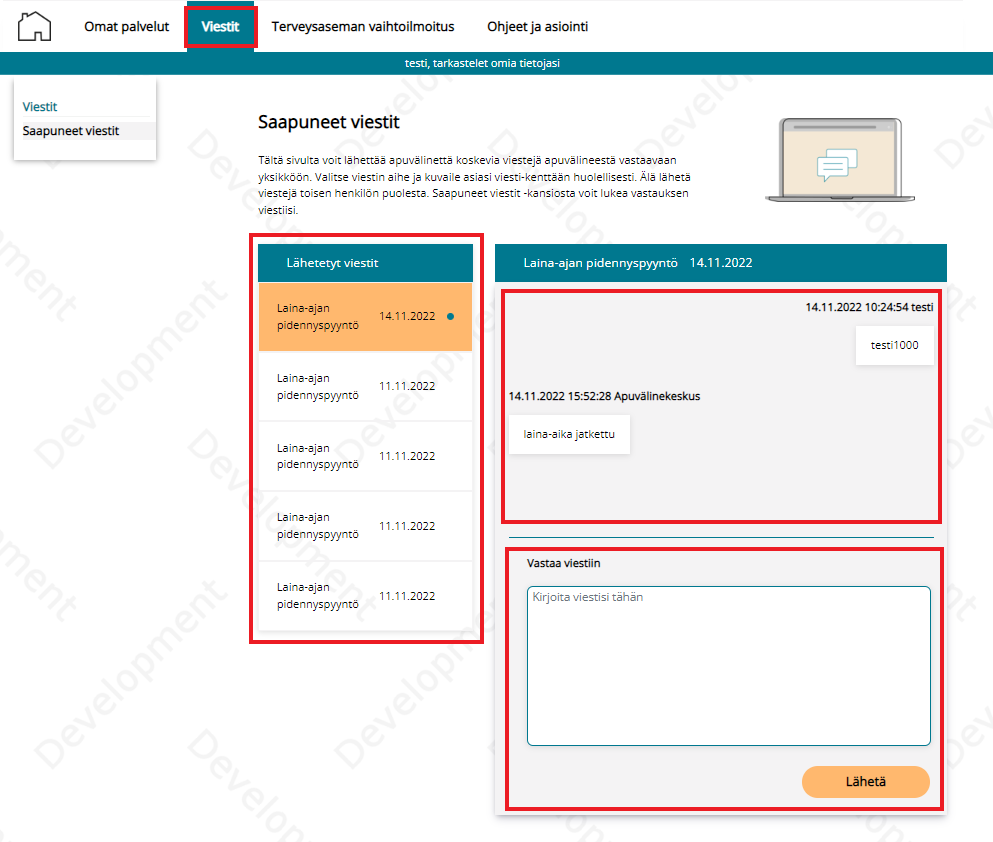Open the Ohjeet ja asiointi menu
The width and height of the screenshot is (993, 842).
pyautogui.click(x=537, y=27)
